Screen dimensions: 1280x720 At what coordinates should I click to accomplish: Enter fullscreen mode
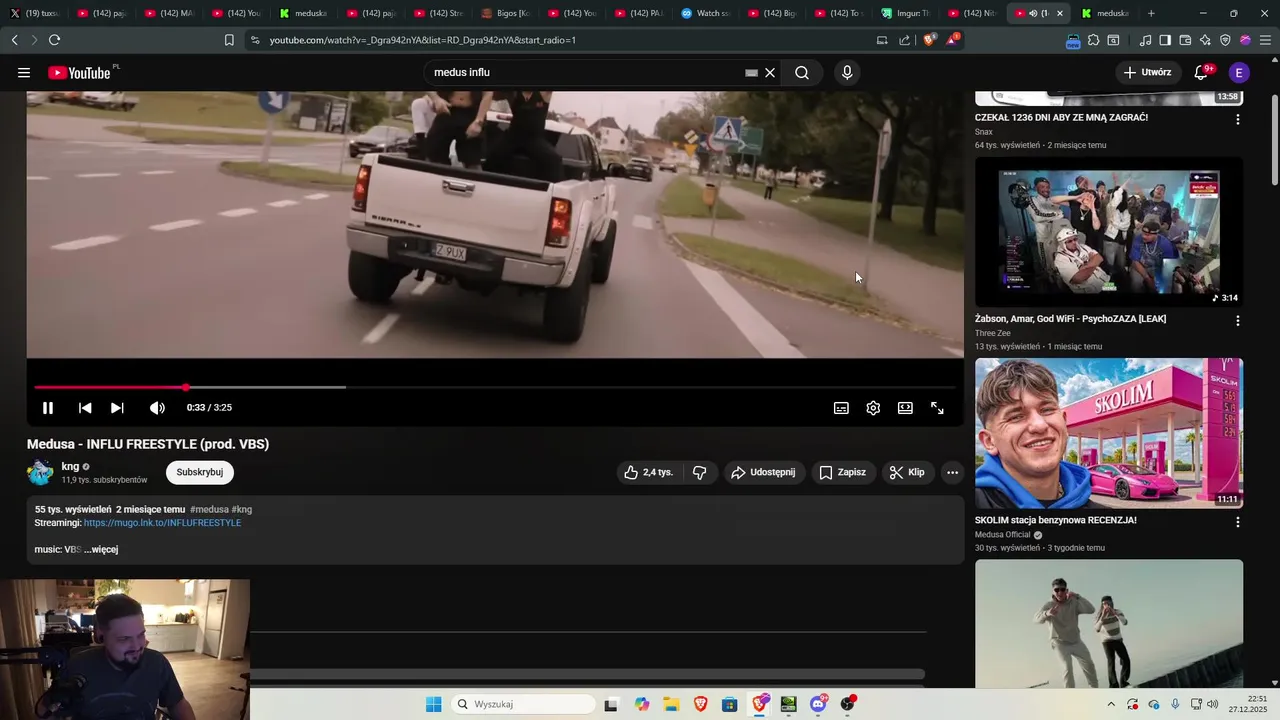[x=937, y=408]
